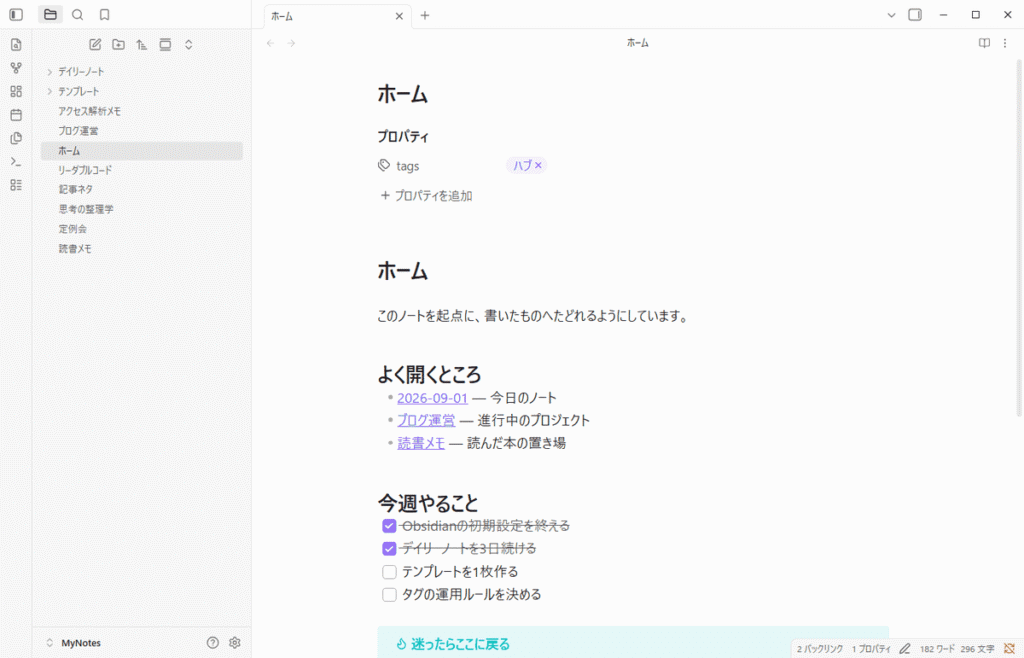Open command palette ribbon icon

point(16,162)
